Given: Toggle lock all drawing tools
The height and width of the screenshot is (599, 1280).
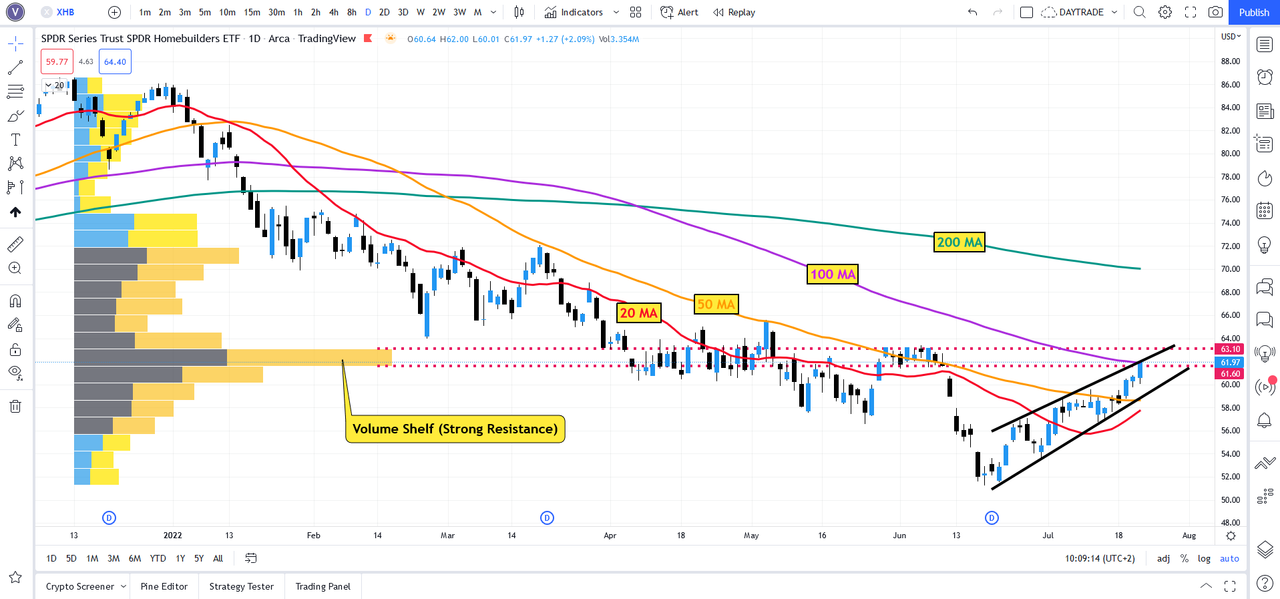Looking at the screenshot, I should (15, 349).
